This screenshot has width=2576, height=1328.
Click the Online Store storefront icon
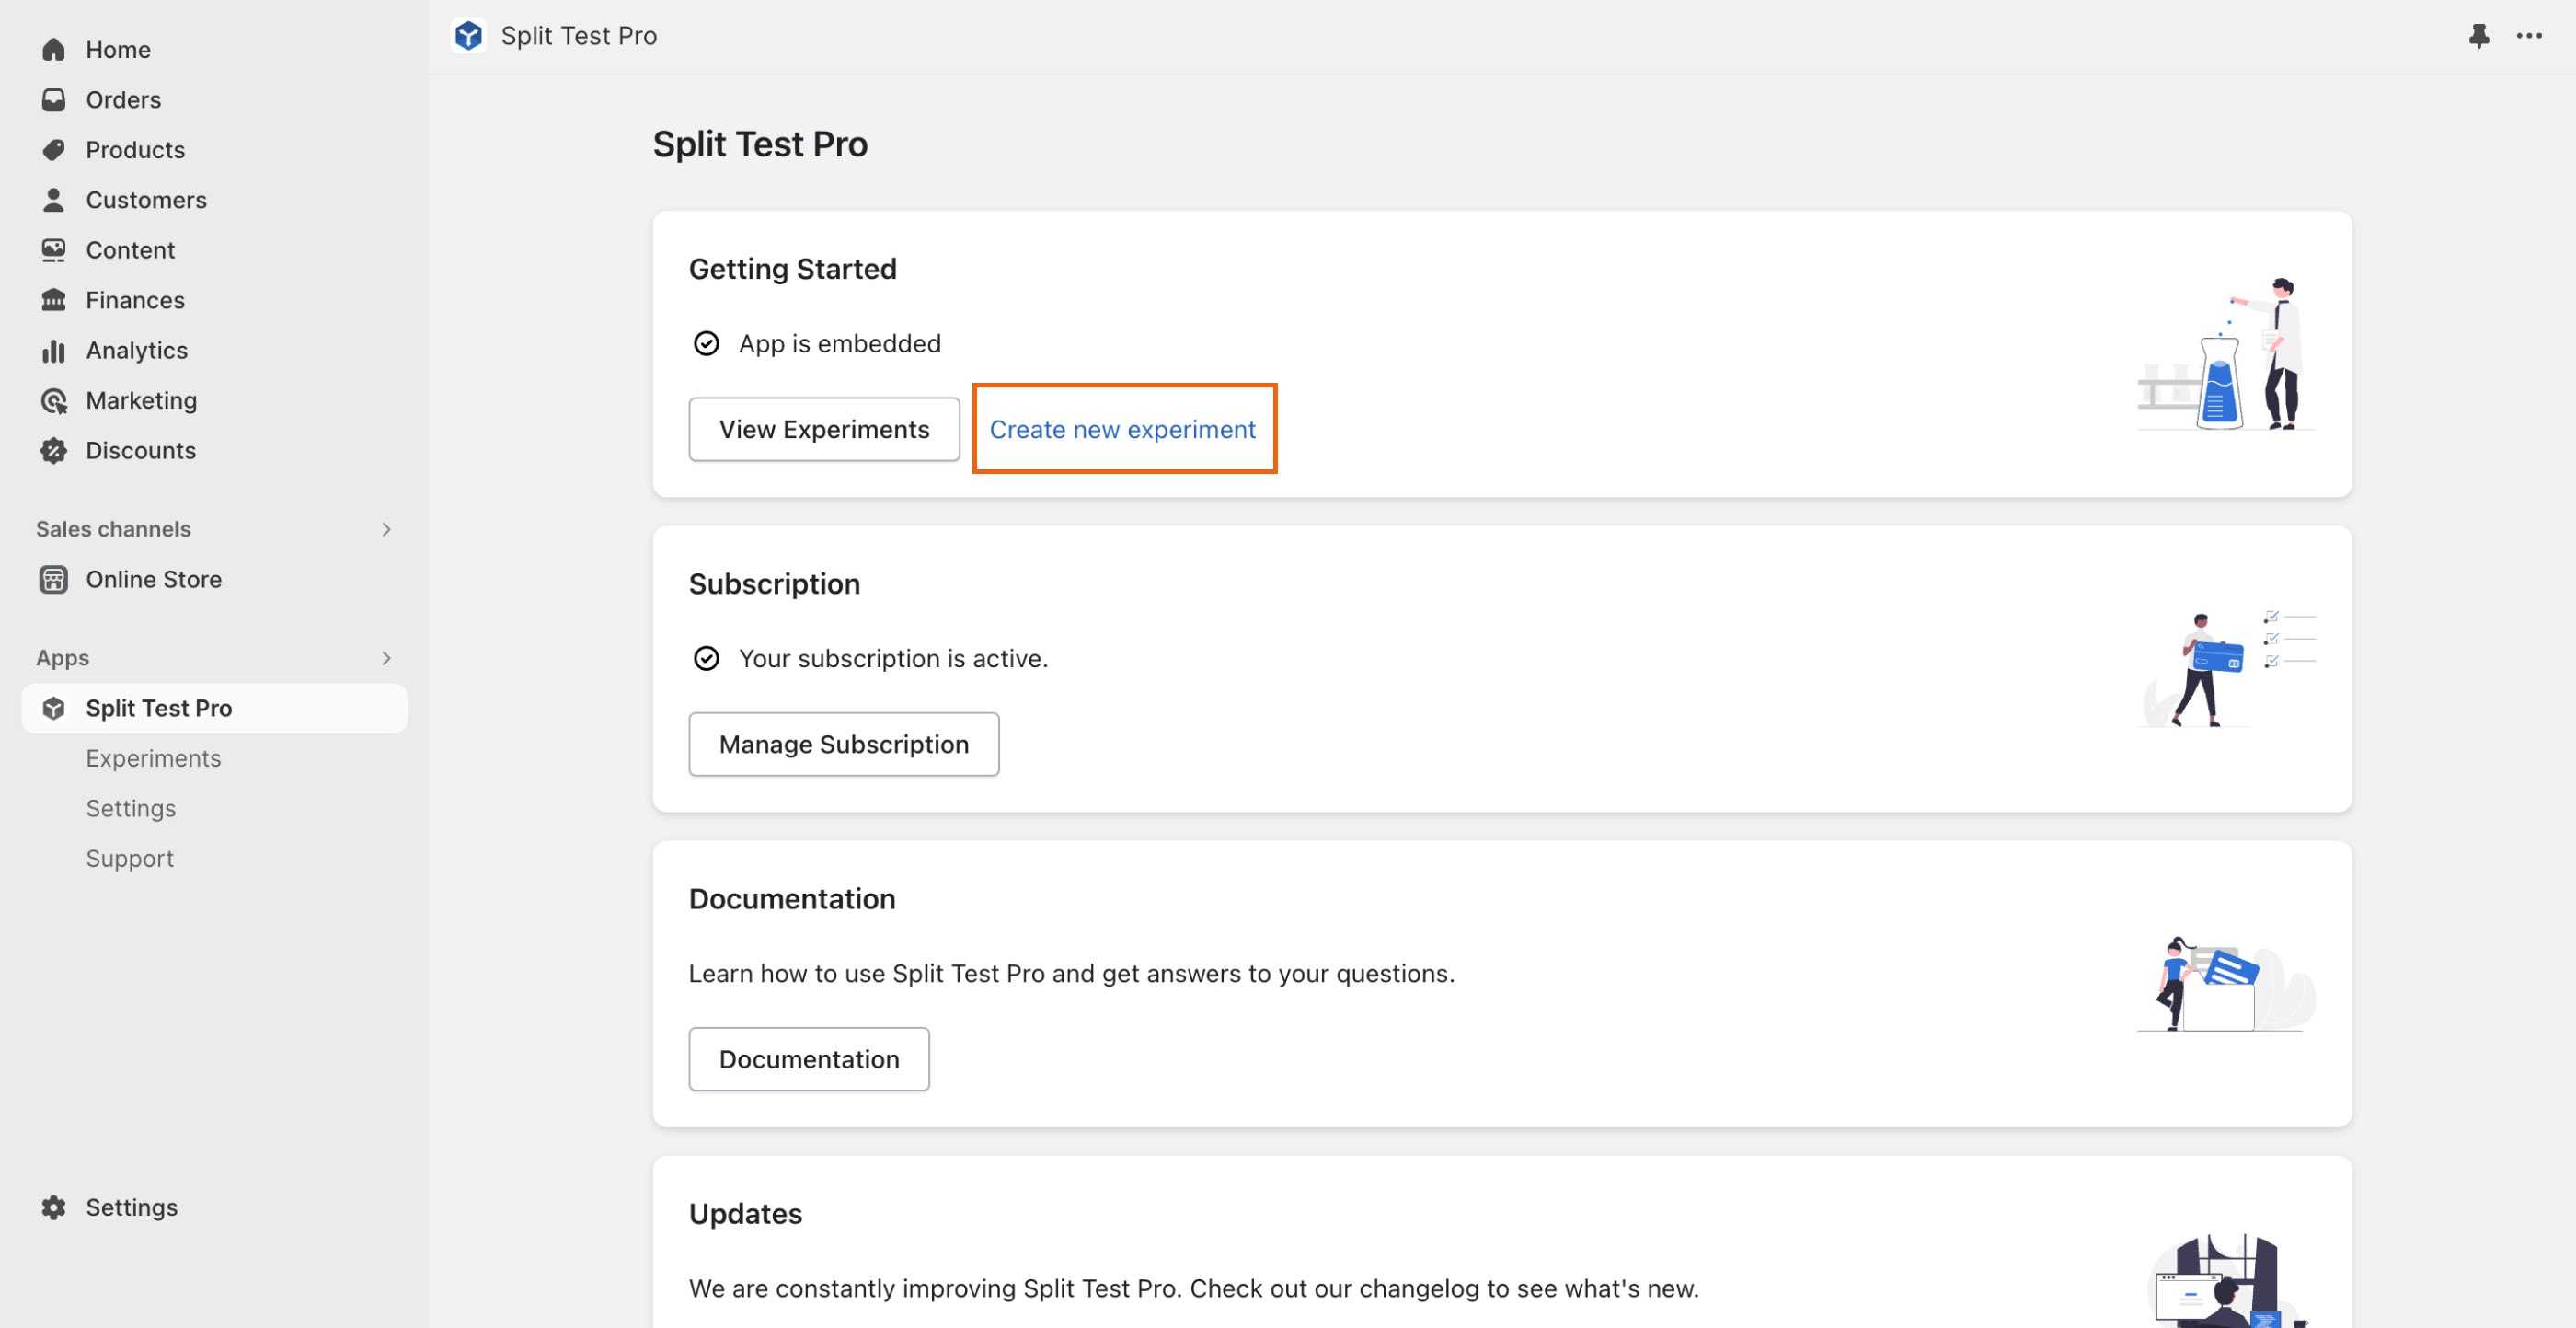[x=54, y=579]
